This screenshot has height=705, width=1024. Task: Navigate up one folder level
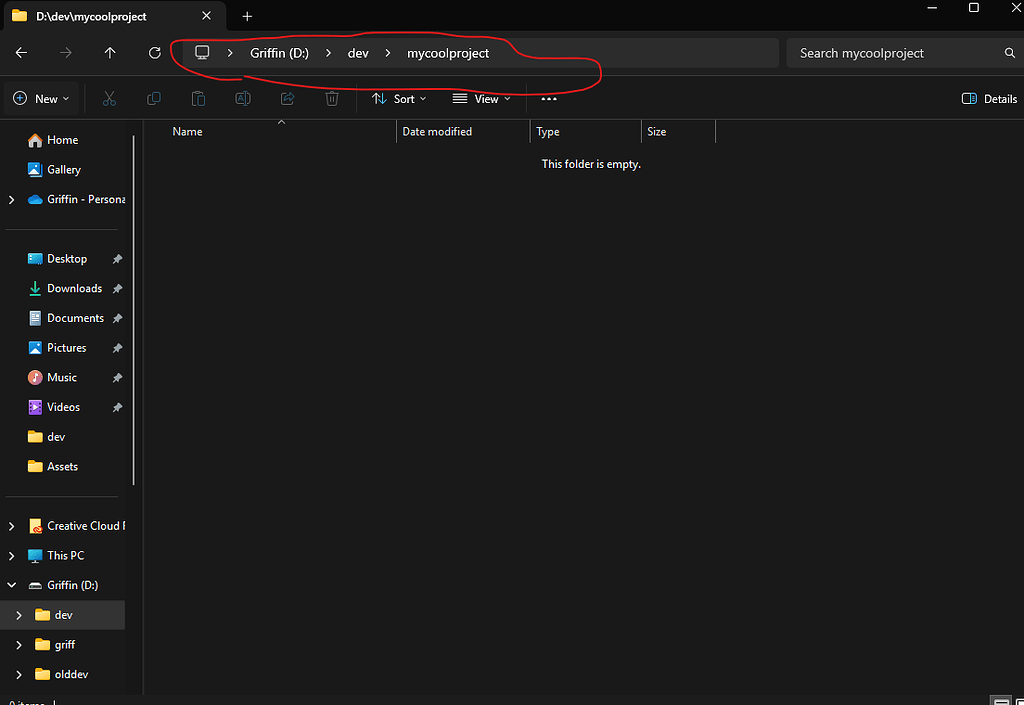[110, 52]
